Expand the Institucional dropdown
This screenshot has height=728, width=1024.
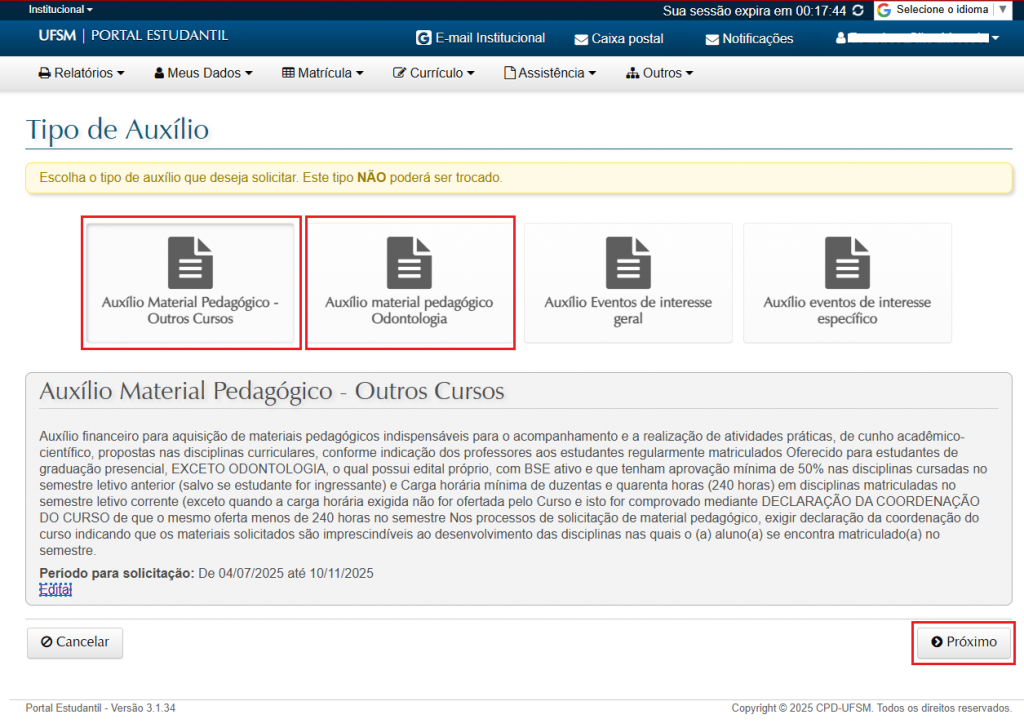(60, 9)
